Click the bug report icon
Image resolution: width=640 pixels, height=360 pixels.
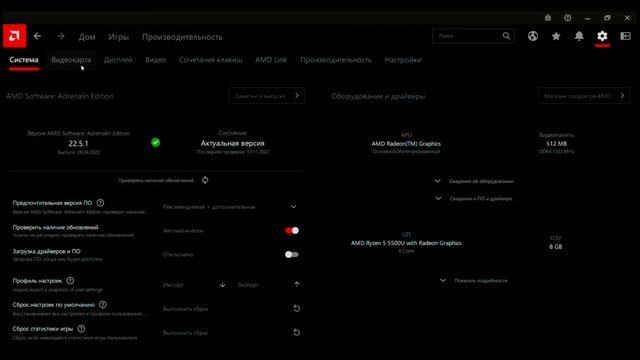coord(548,18)
